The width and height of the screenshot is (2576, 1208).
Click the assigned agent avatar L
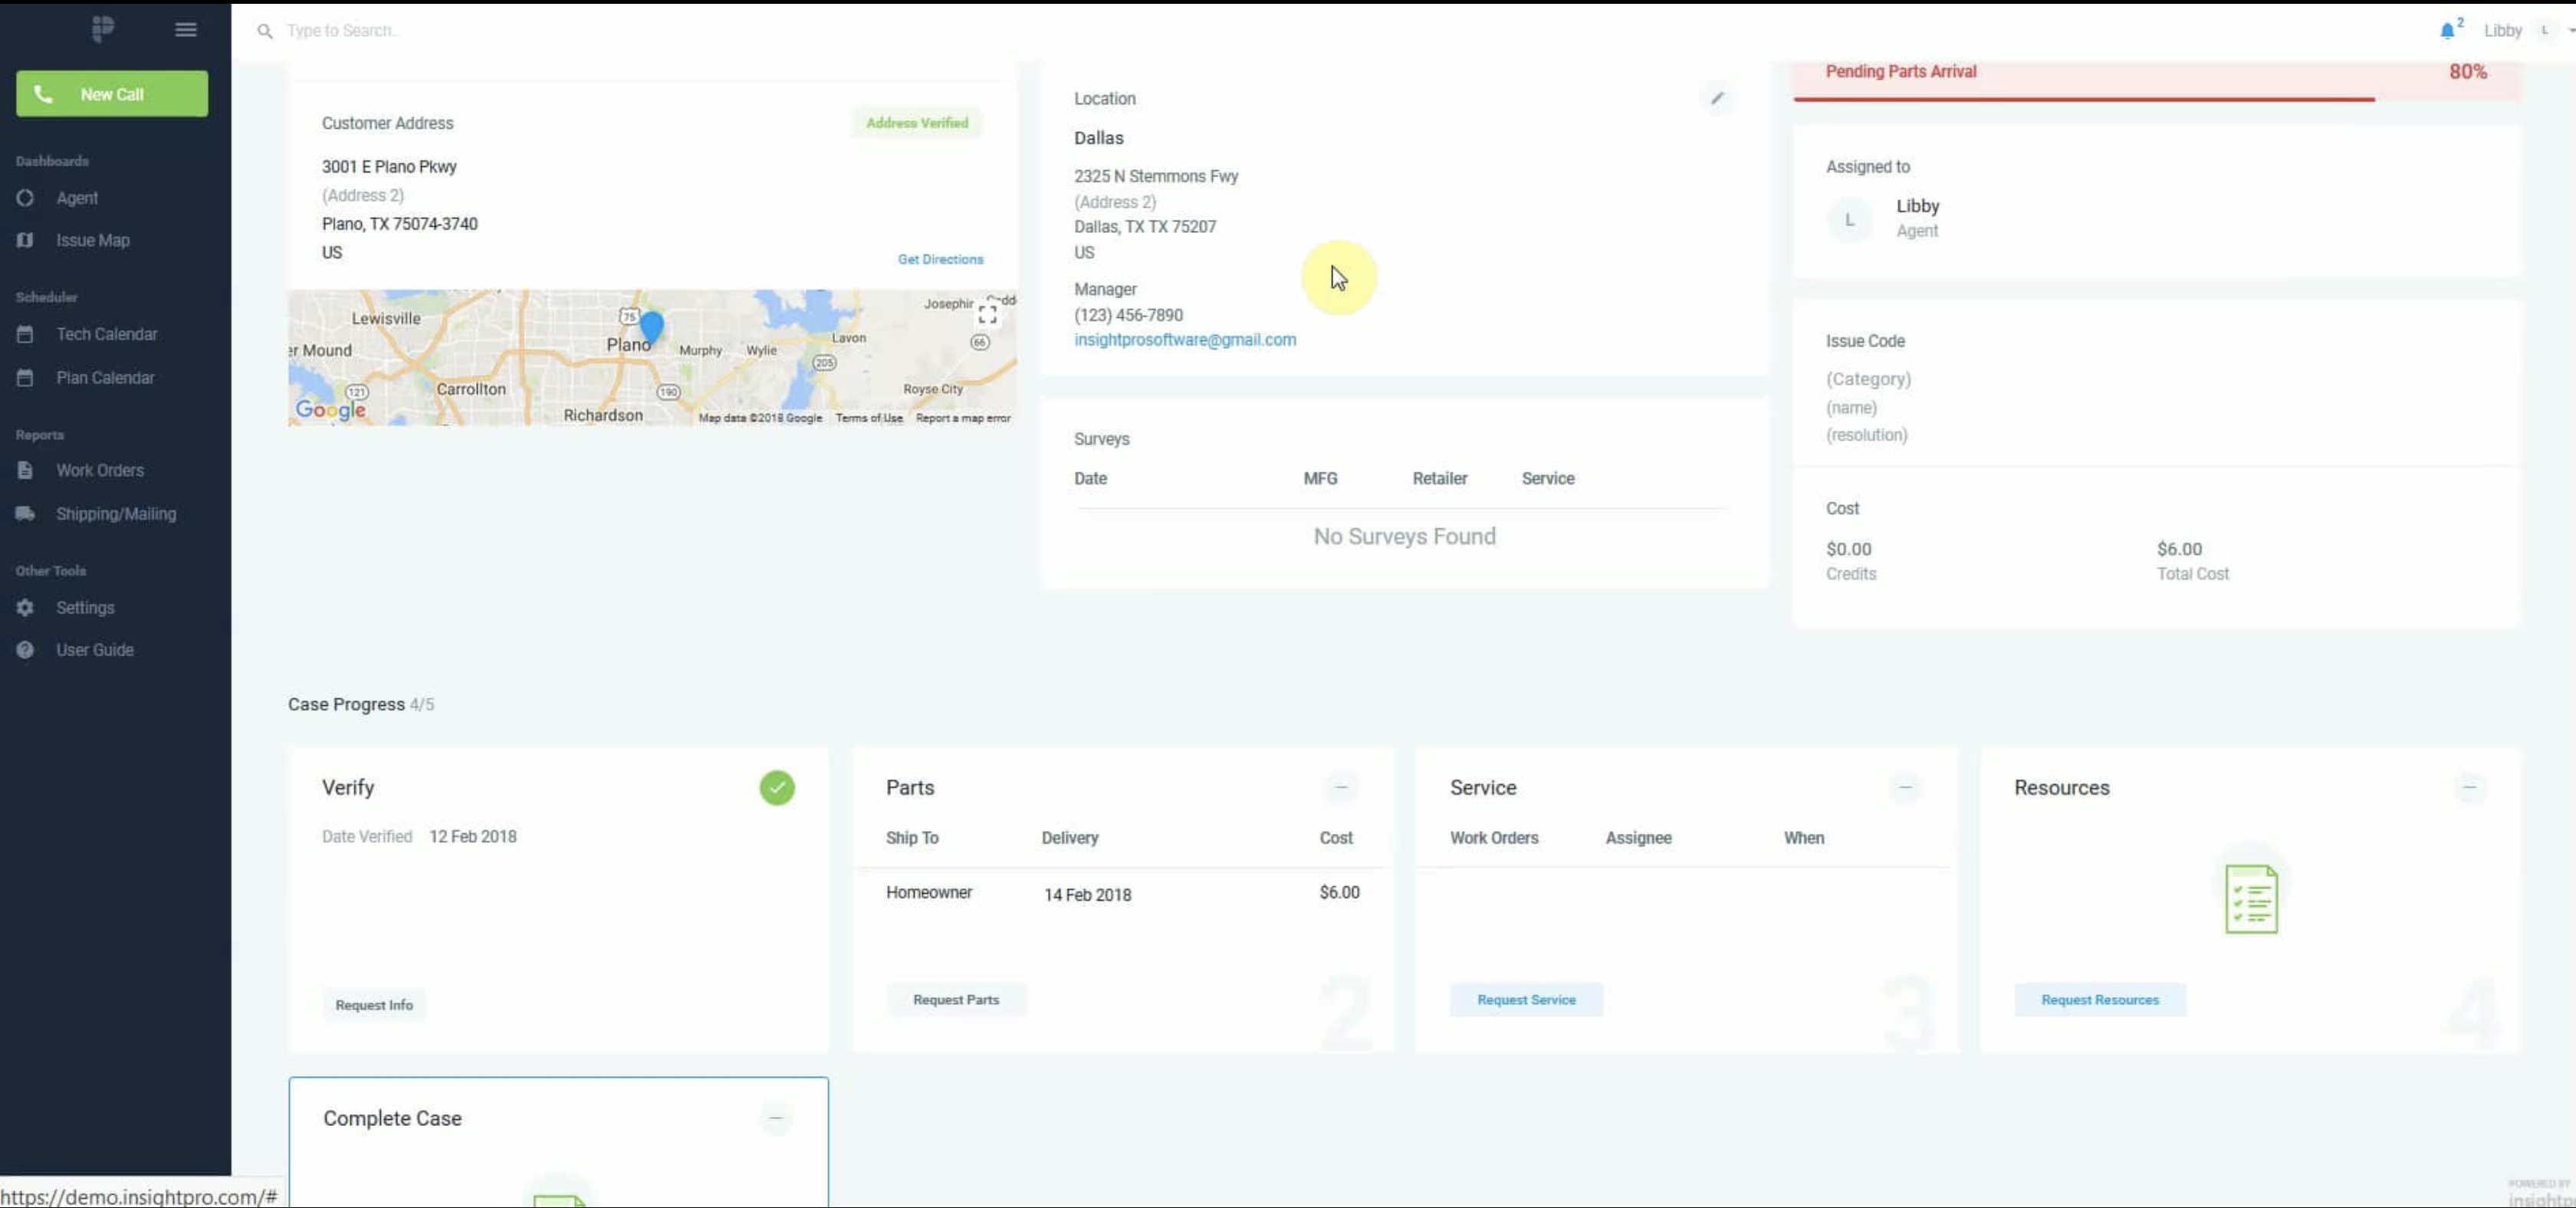(x=1849, y=219)
